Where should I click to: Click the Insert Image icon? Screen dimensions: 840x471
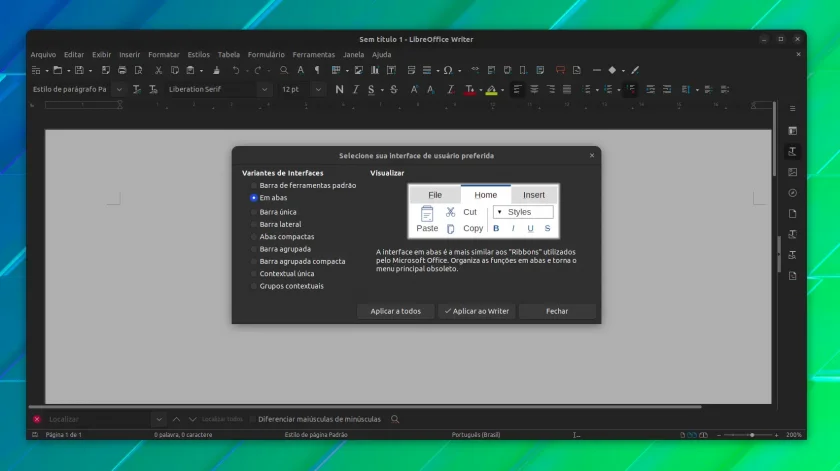coord(358,70)
